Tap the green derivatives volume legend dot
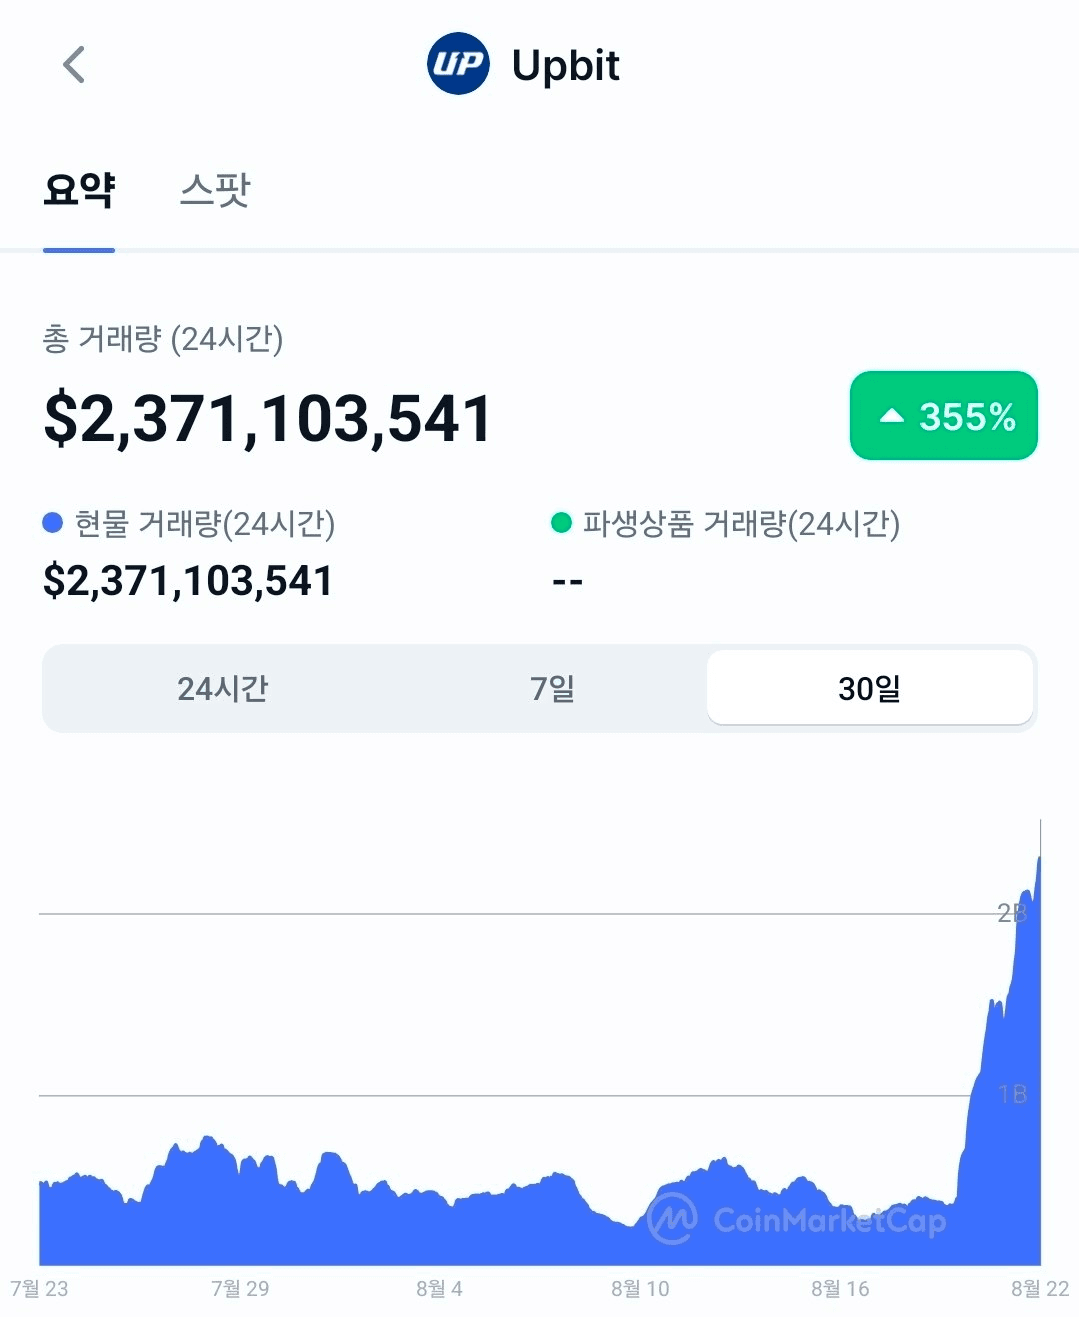This screenshot has height=1317, width=1079. (561, 522)
